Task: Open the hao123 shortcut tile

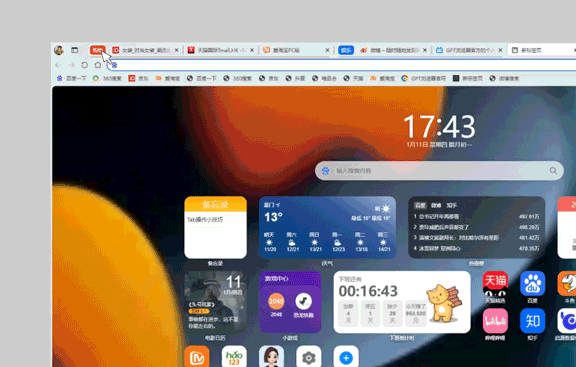Action: 234,357
